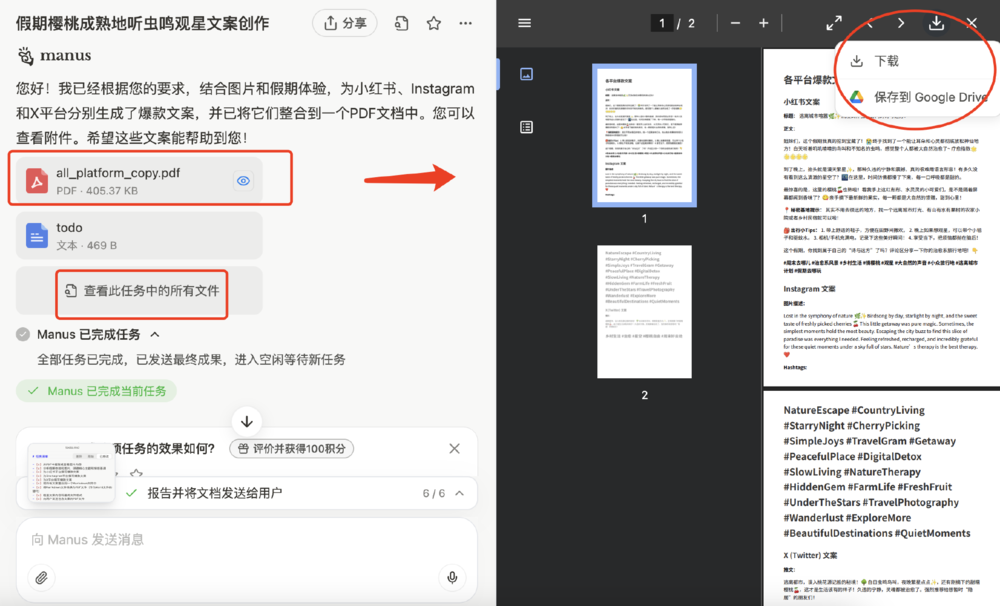Click 查看此任务中的所有文件 link
1000x606 pixels.
(x=141, y=291)
